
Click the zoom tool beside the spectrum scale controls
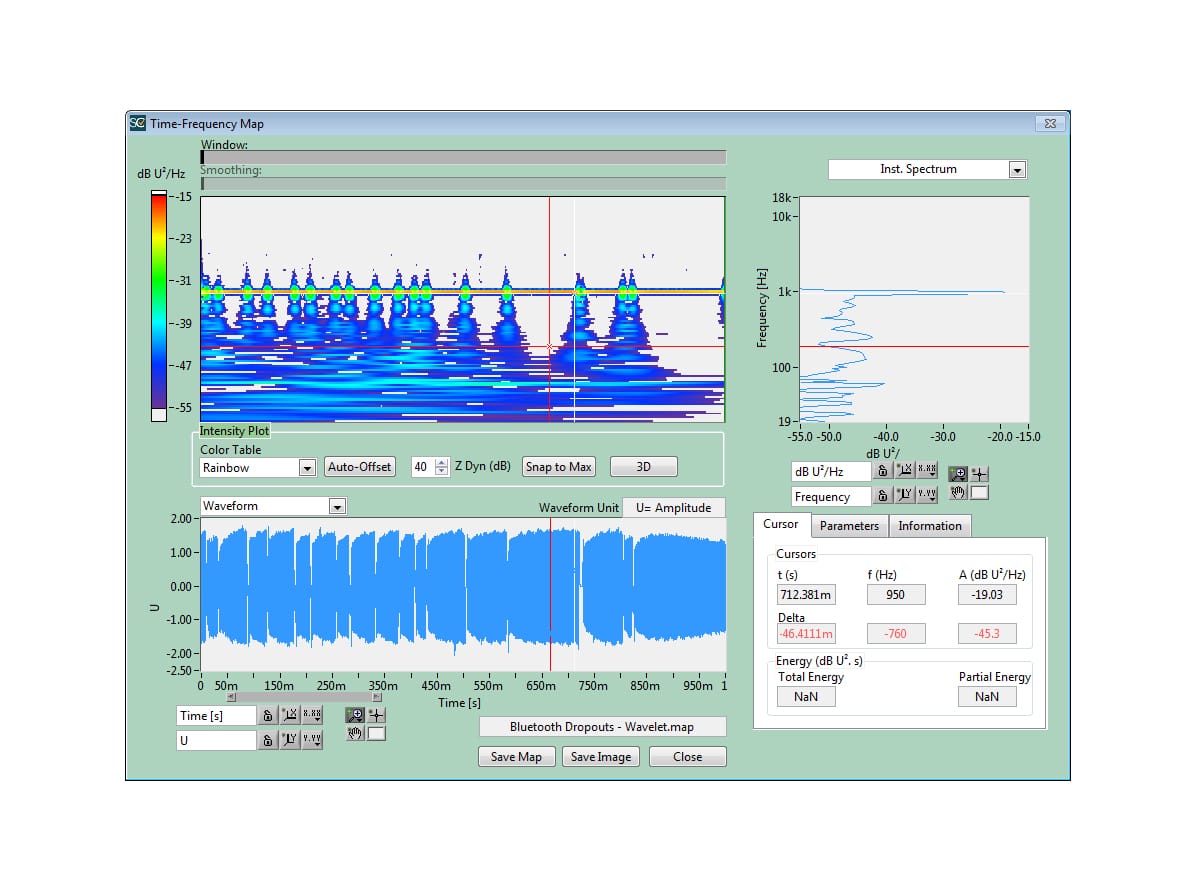957,474
